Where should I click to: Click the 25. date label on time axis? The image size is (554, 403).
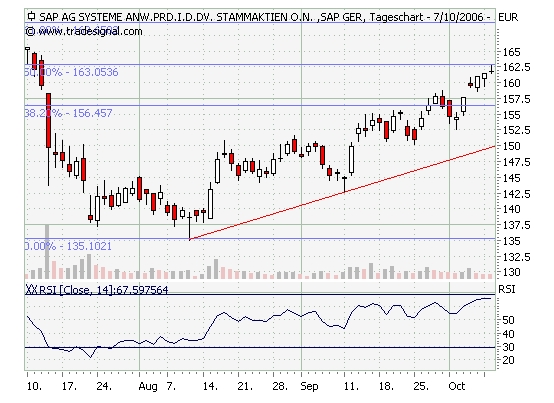[421, 386]
